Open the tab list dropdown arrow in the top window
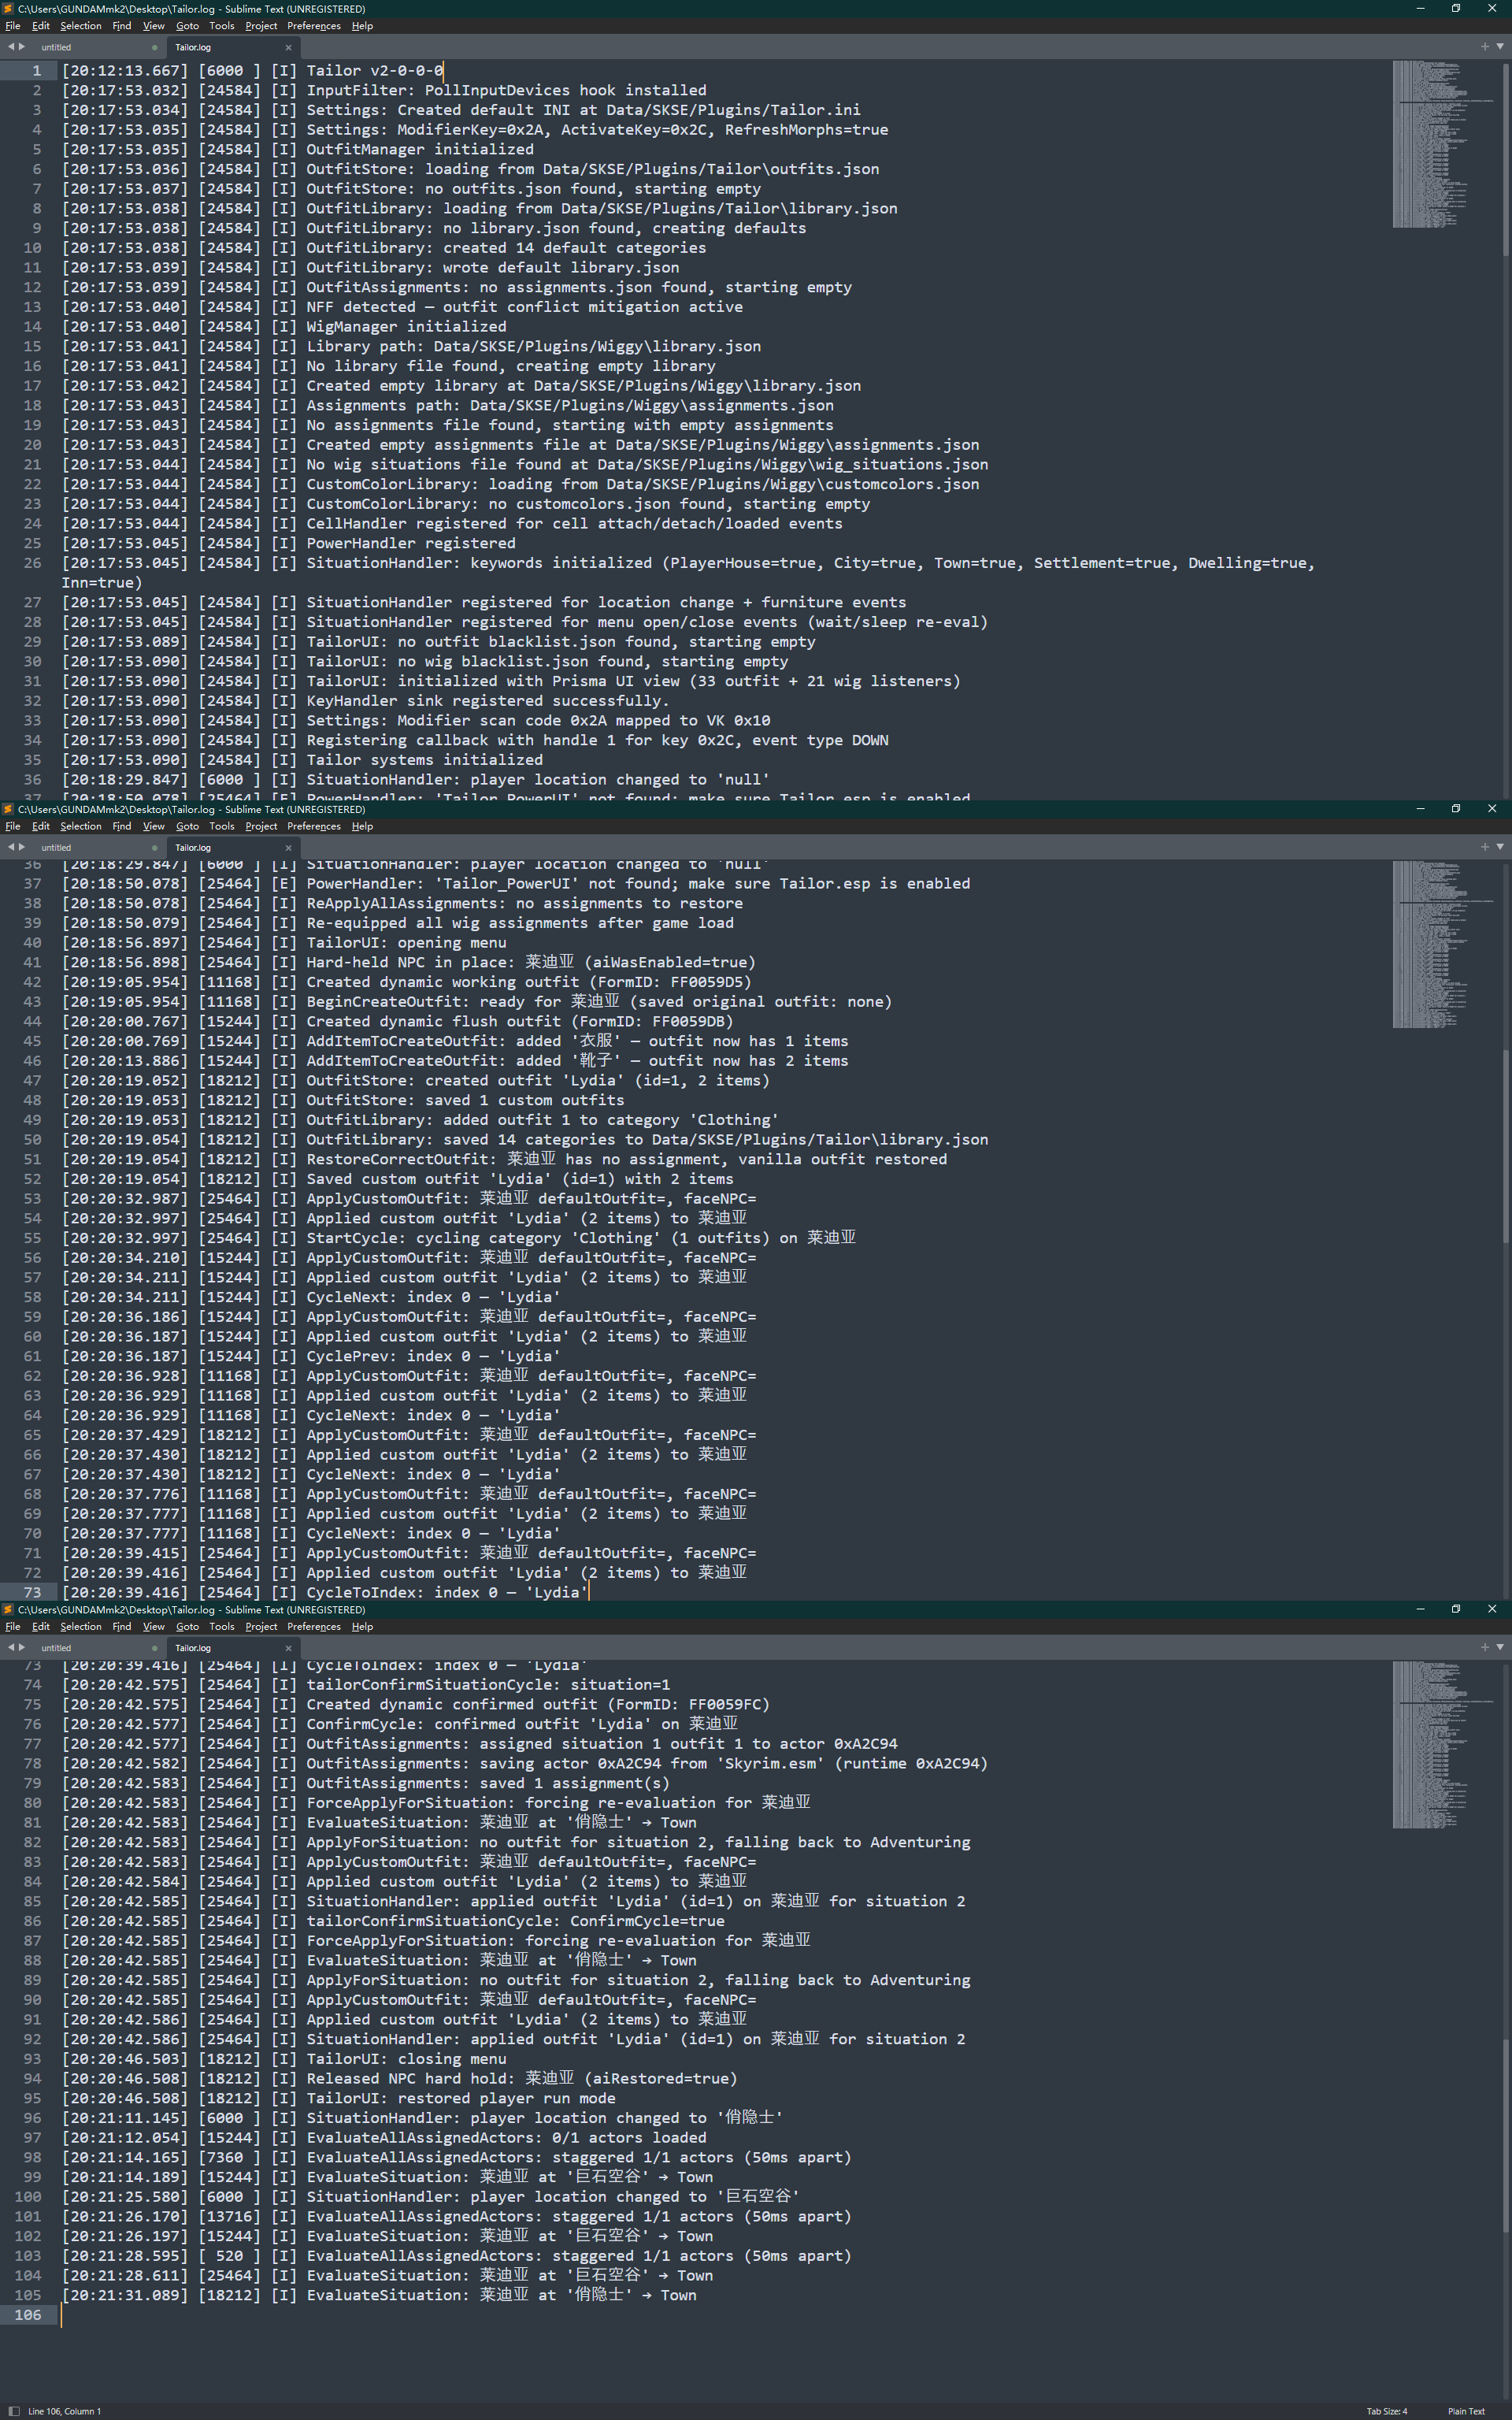This screenshot has height=2420, width=1512. (x=1500, y=46)
